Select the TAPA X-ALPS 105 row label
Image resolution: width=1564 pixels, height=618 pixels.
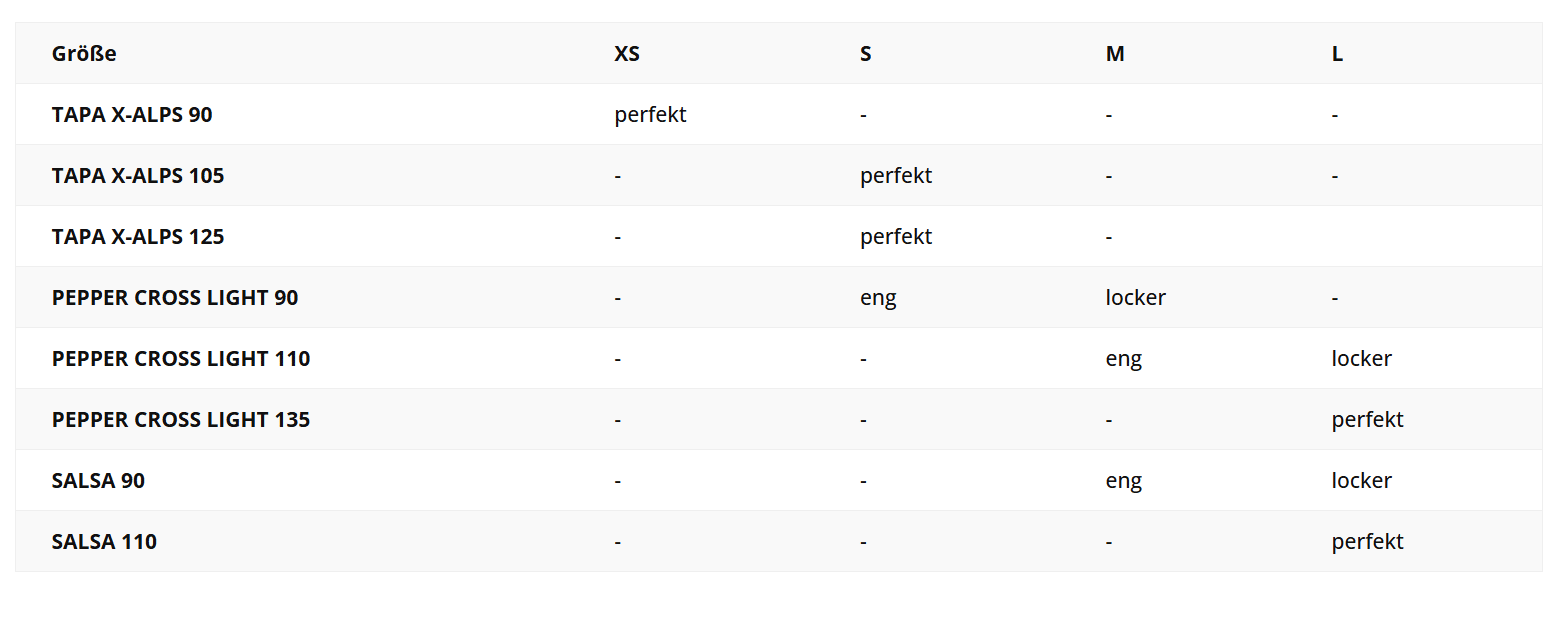point(138,176)
